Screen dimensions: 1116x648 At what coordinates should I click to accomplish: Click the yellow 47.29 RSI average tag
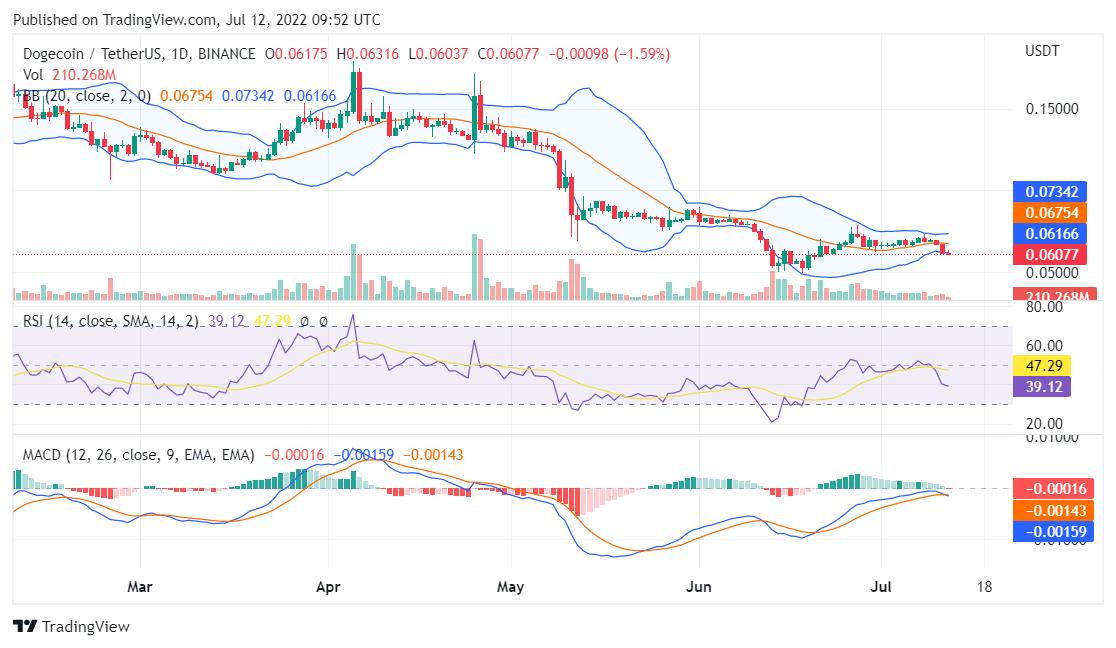coord(1043,366)
